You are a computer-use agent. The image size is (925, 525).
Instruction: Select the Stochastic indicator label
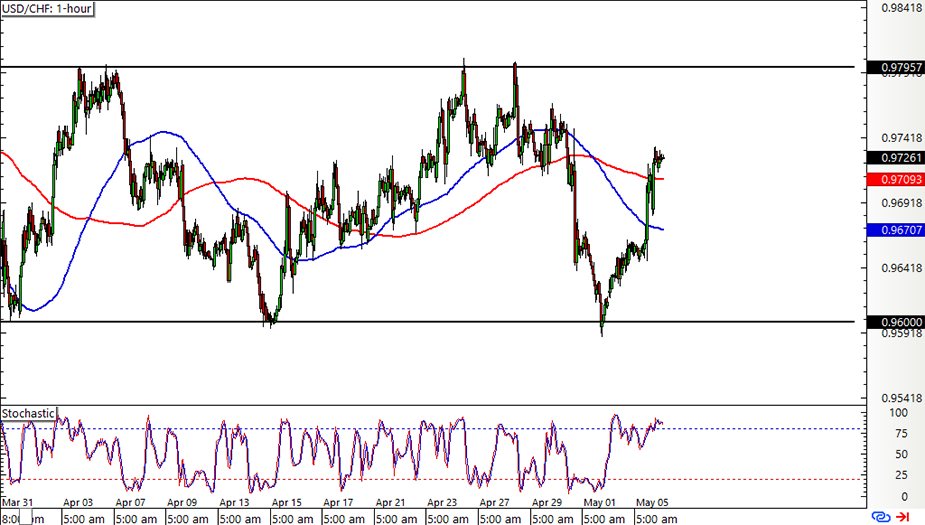point(28,414)
